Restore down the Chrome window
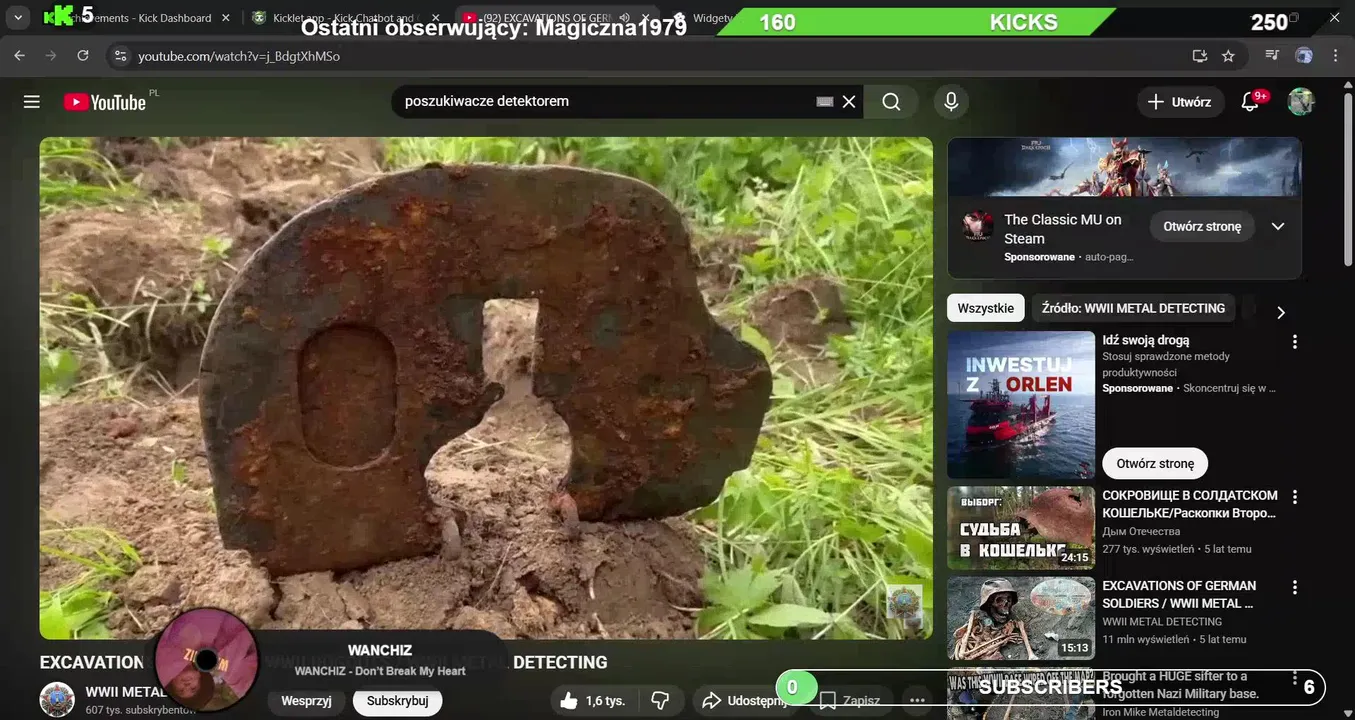Viewport: 1355px width, 720px height. [x=1294, y=18]
